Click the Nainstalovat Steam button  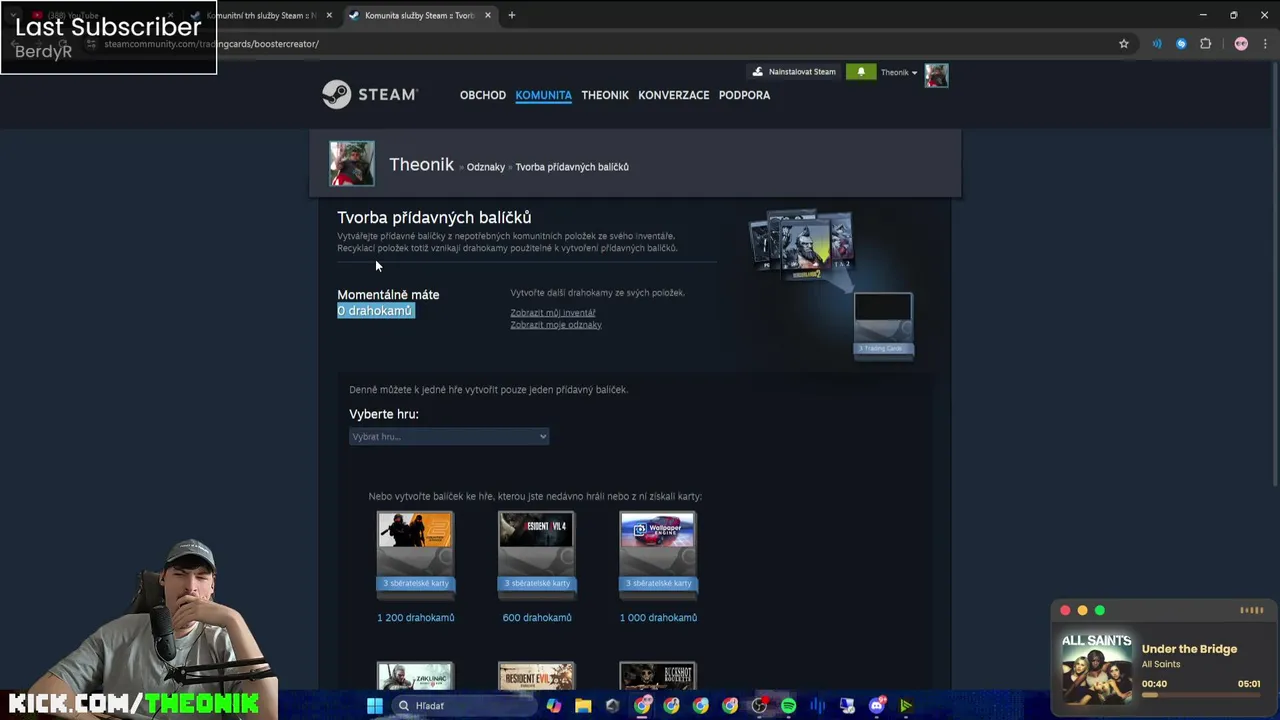794,72
